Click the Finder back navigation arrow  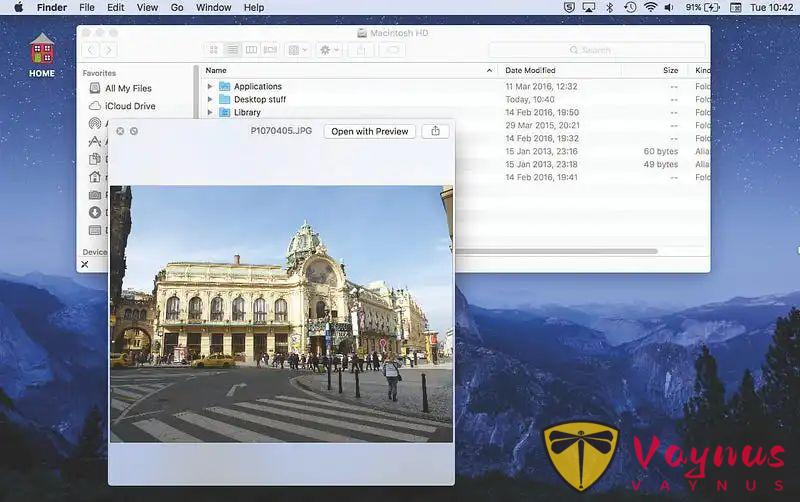pyautogui.click(x=91, y=49)
